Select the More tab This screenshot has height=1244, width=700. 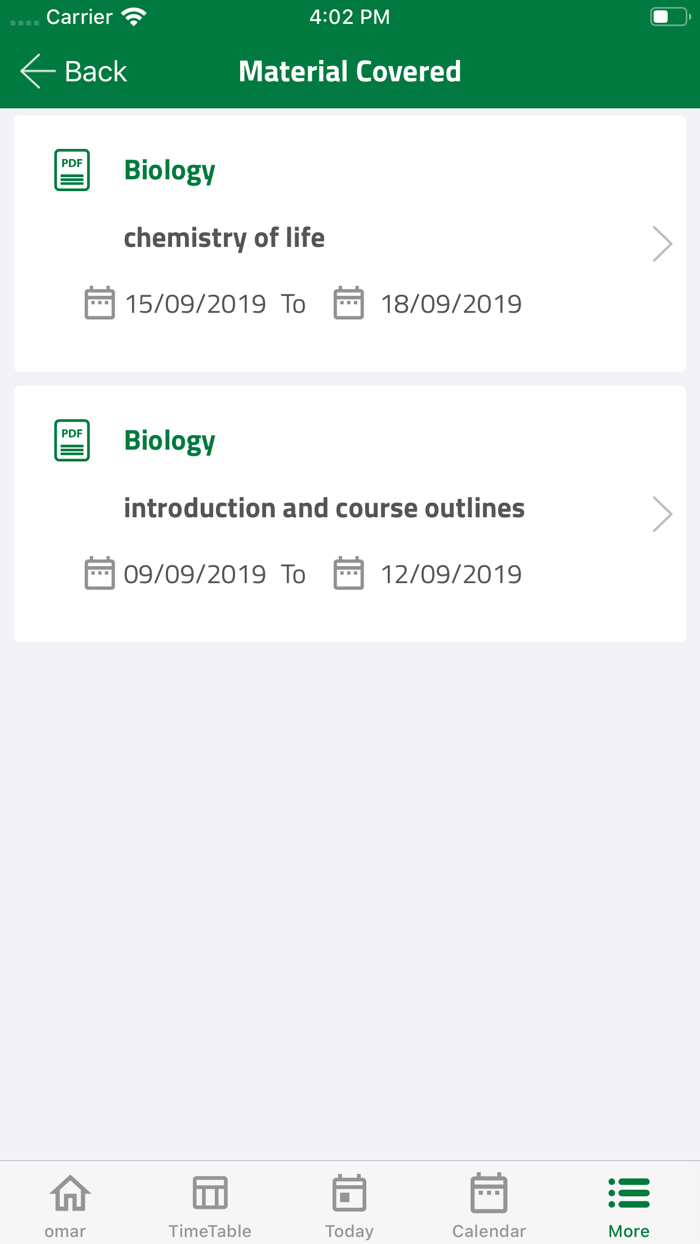(x=629, y=1205)
